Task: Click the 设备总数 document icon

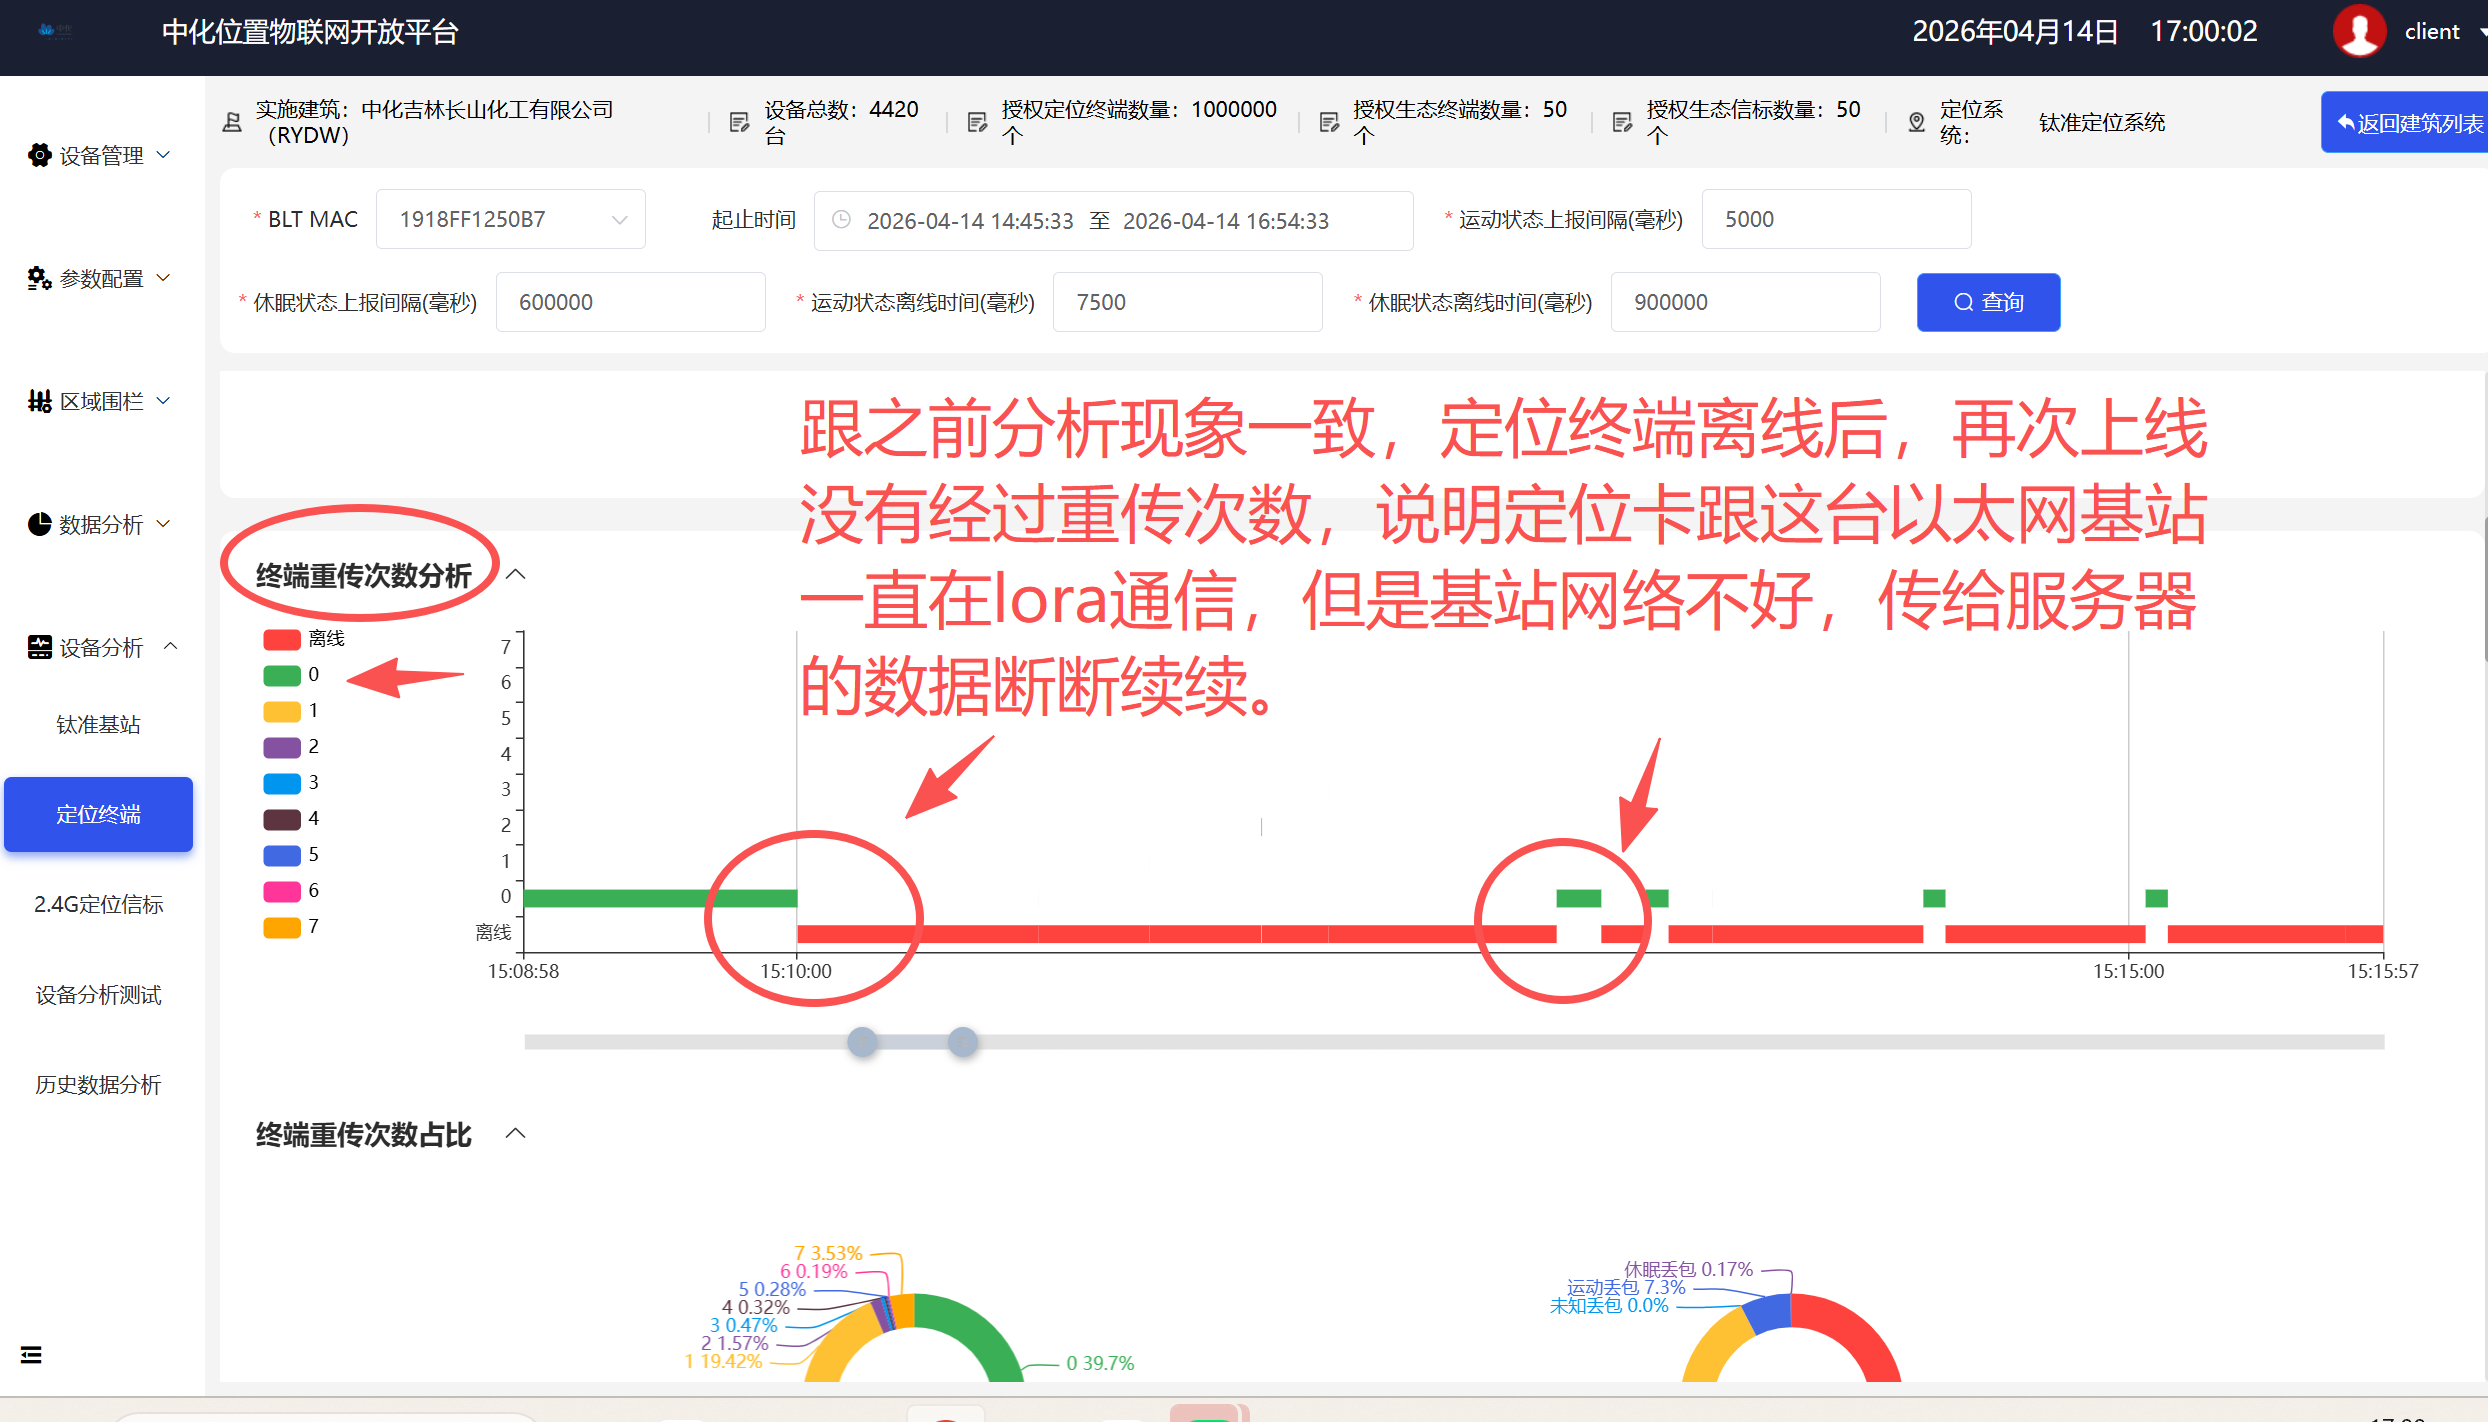Action: pos(739,122)
